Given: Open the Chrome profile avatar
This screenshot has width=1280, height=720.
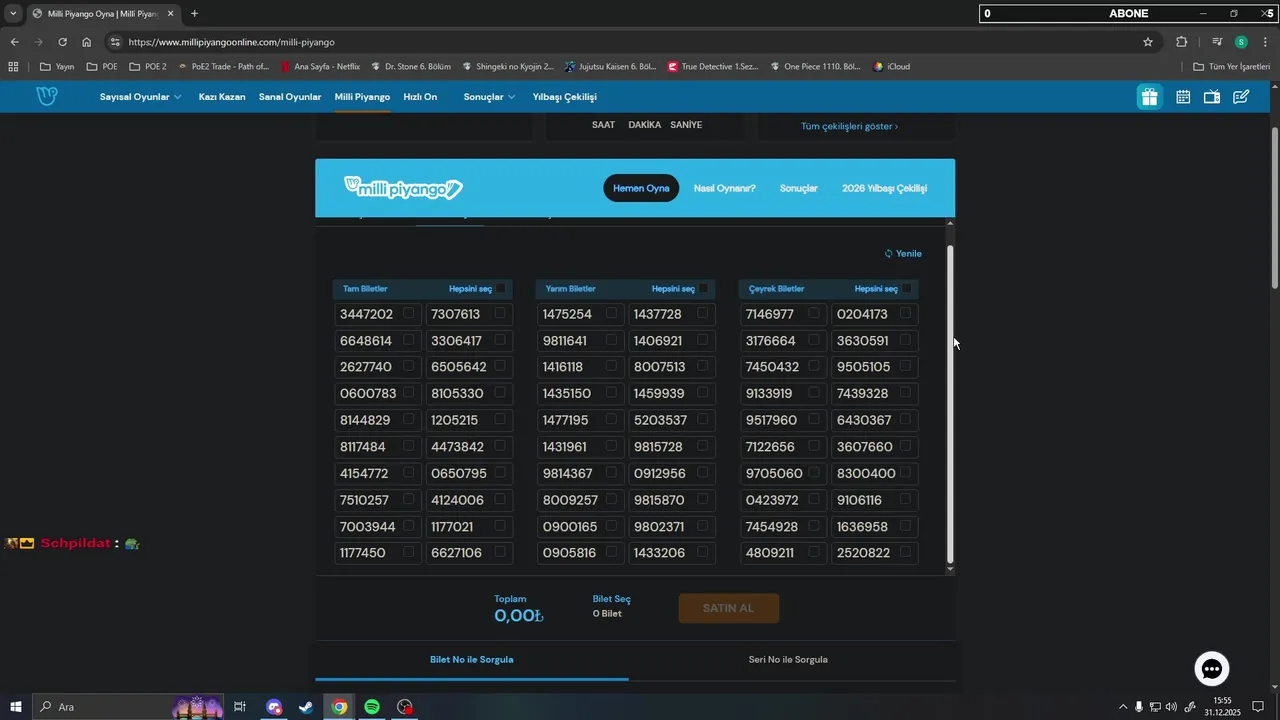Looking at the screenshot, I should [x=1241, y=42].
